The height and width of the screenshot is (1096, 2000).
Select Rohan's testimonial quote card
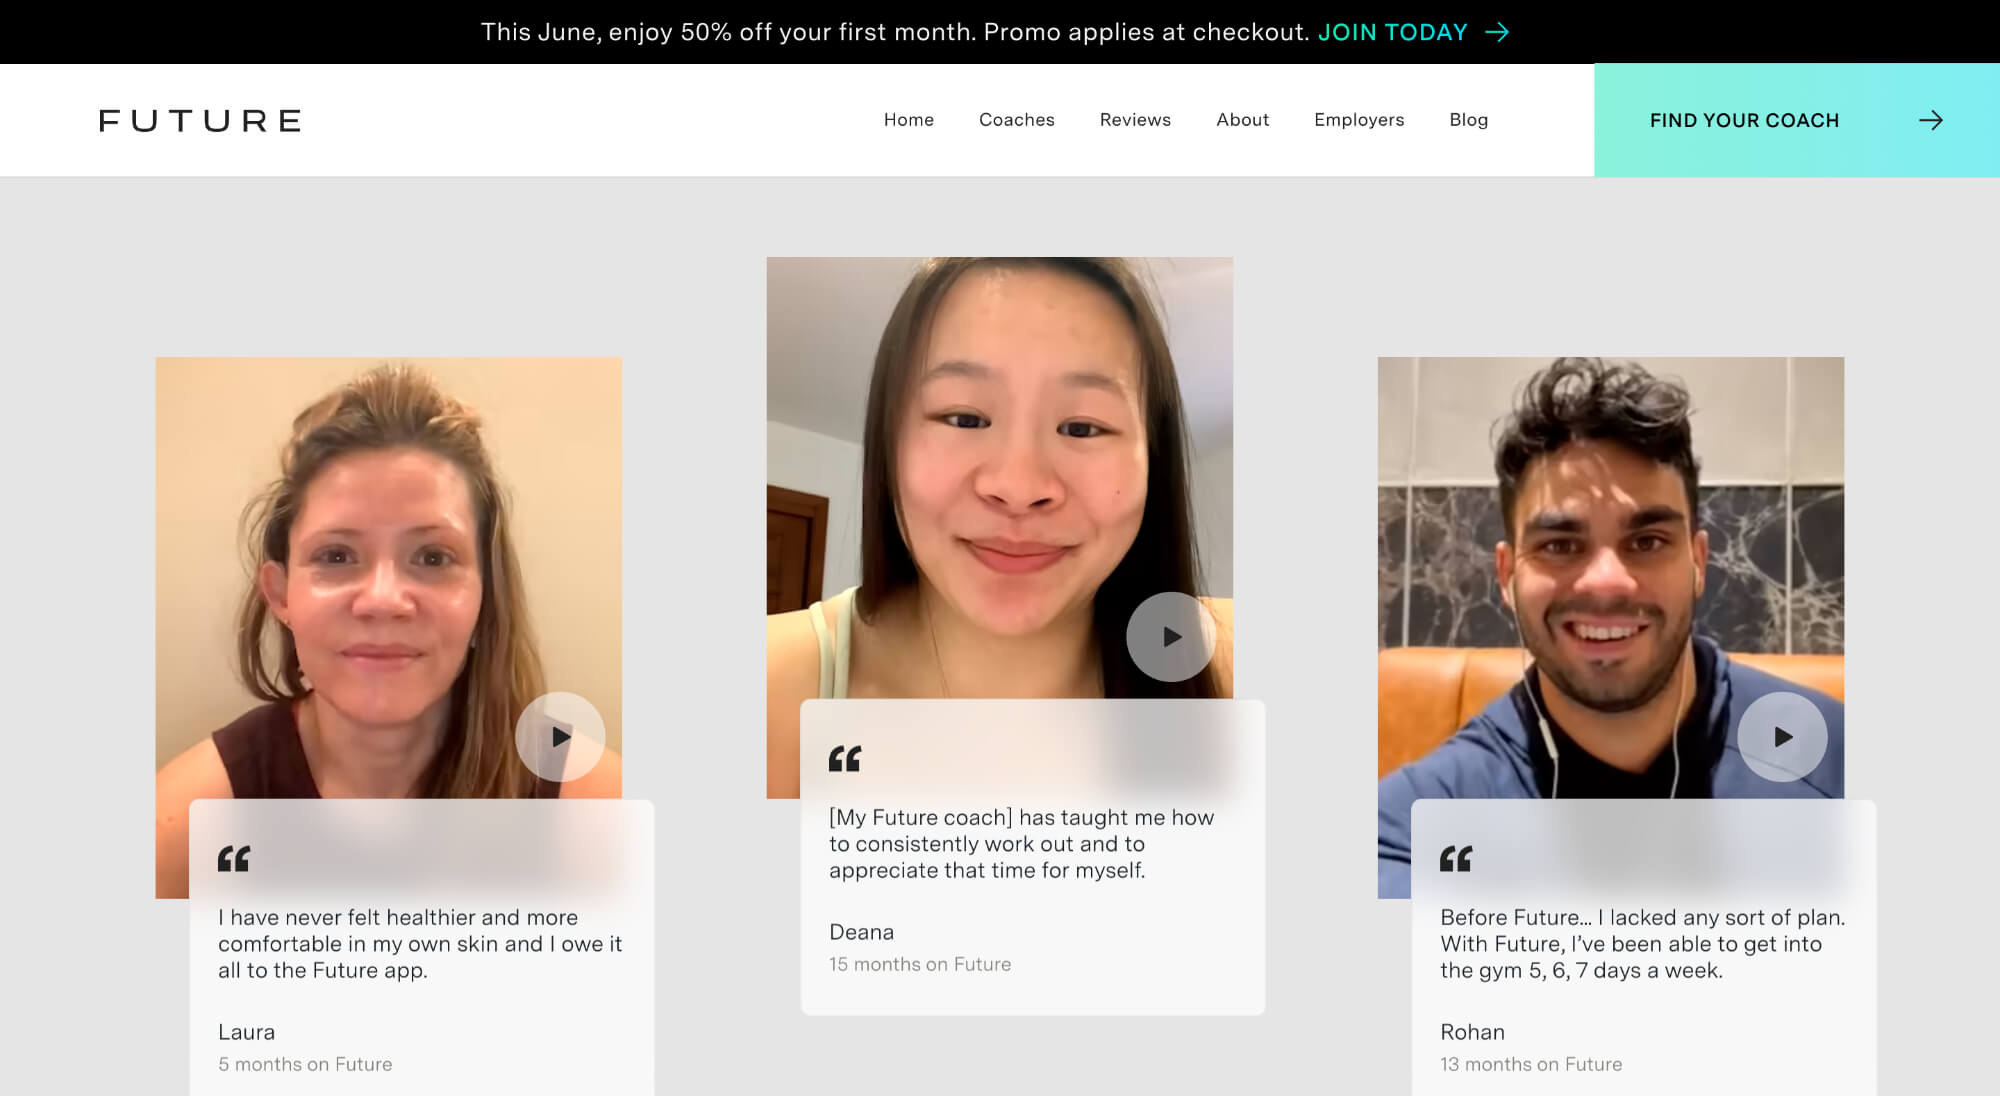click(x=1643, y=945)
